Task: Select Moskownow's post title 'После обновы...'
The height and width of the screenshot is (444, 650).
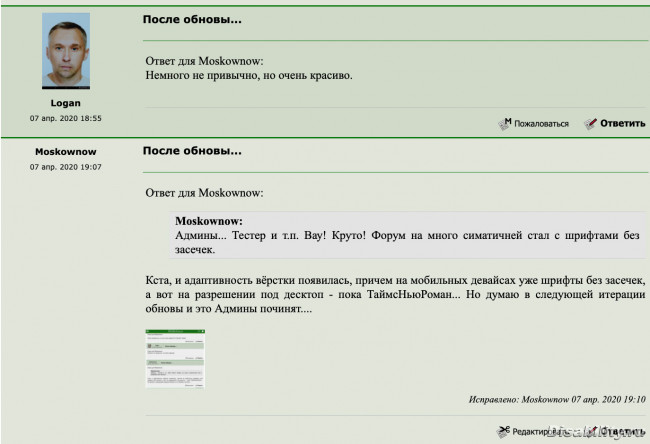Action: coord(192,151)
